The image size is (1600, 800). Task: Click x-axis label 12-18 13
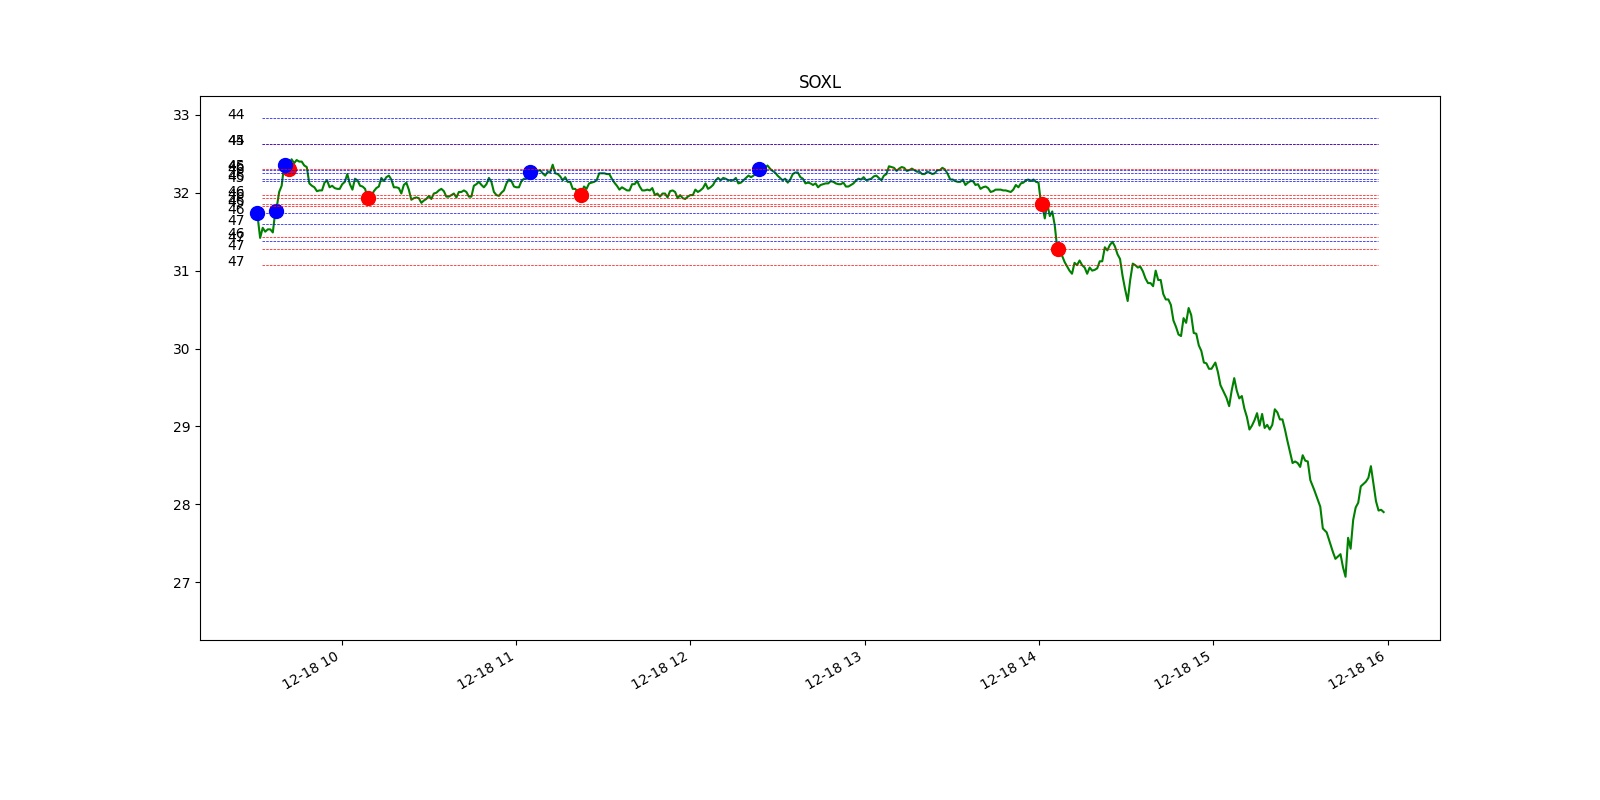[835, 668]
